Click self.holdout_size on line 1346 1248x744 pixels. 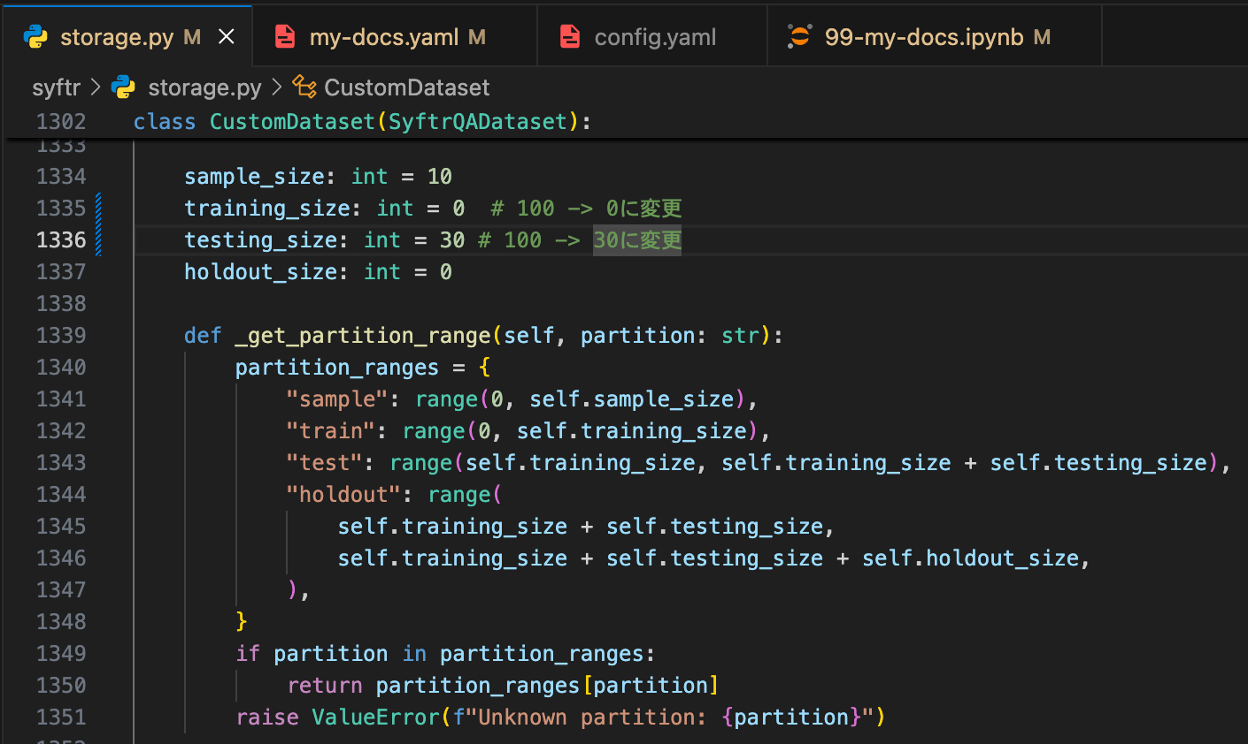tap(969, 558)
